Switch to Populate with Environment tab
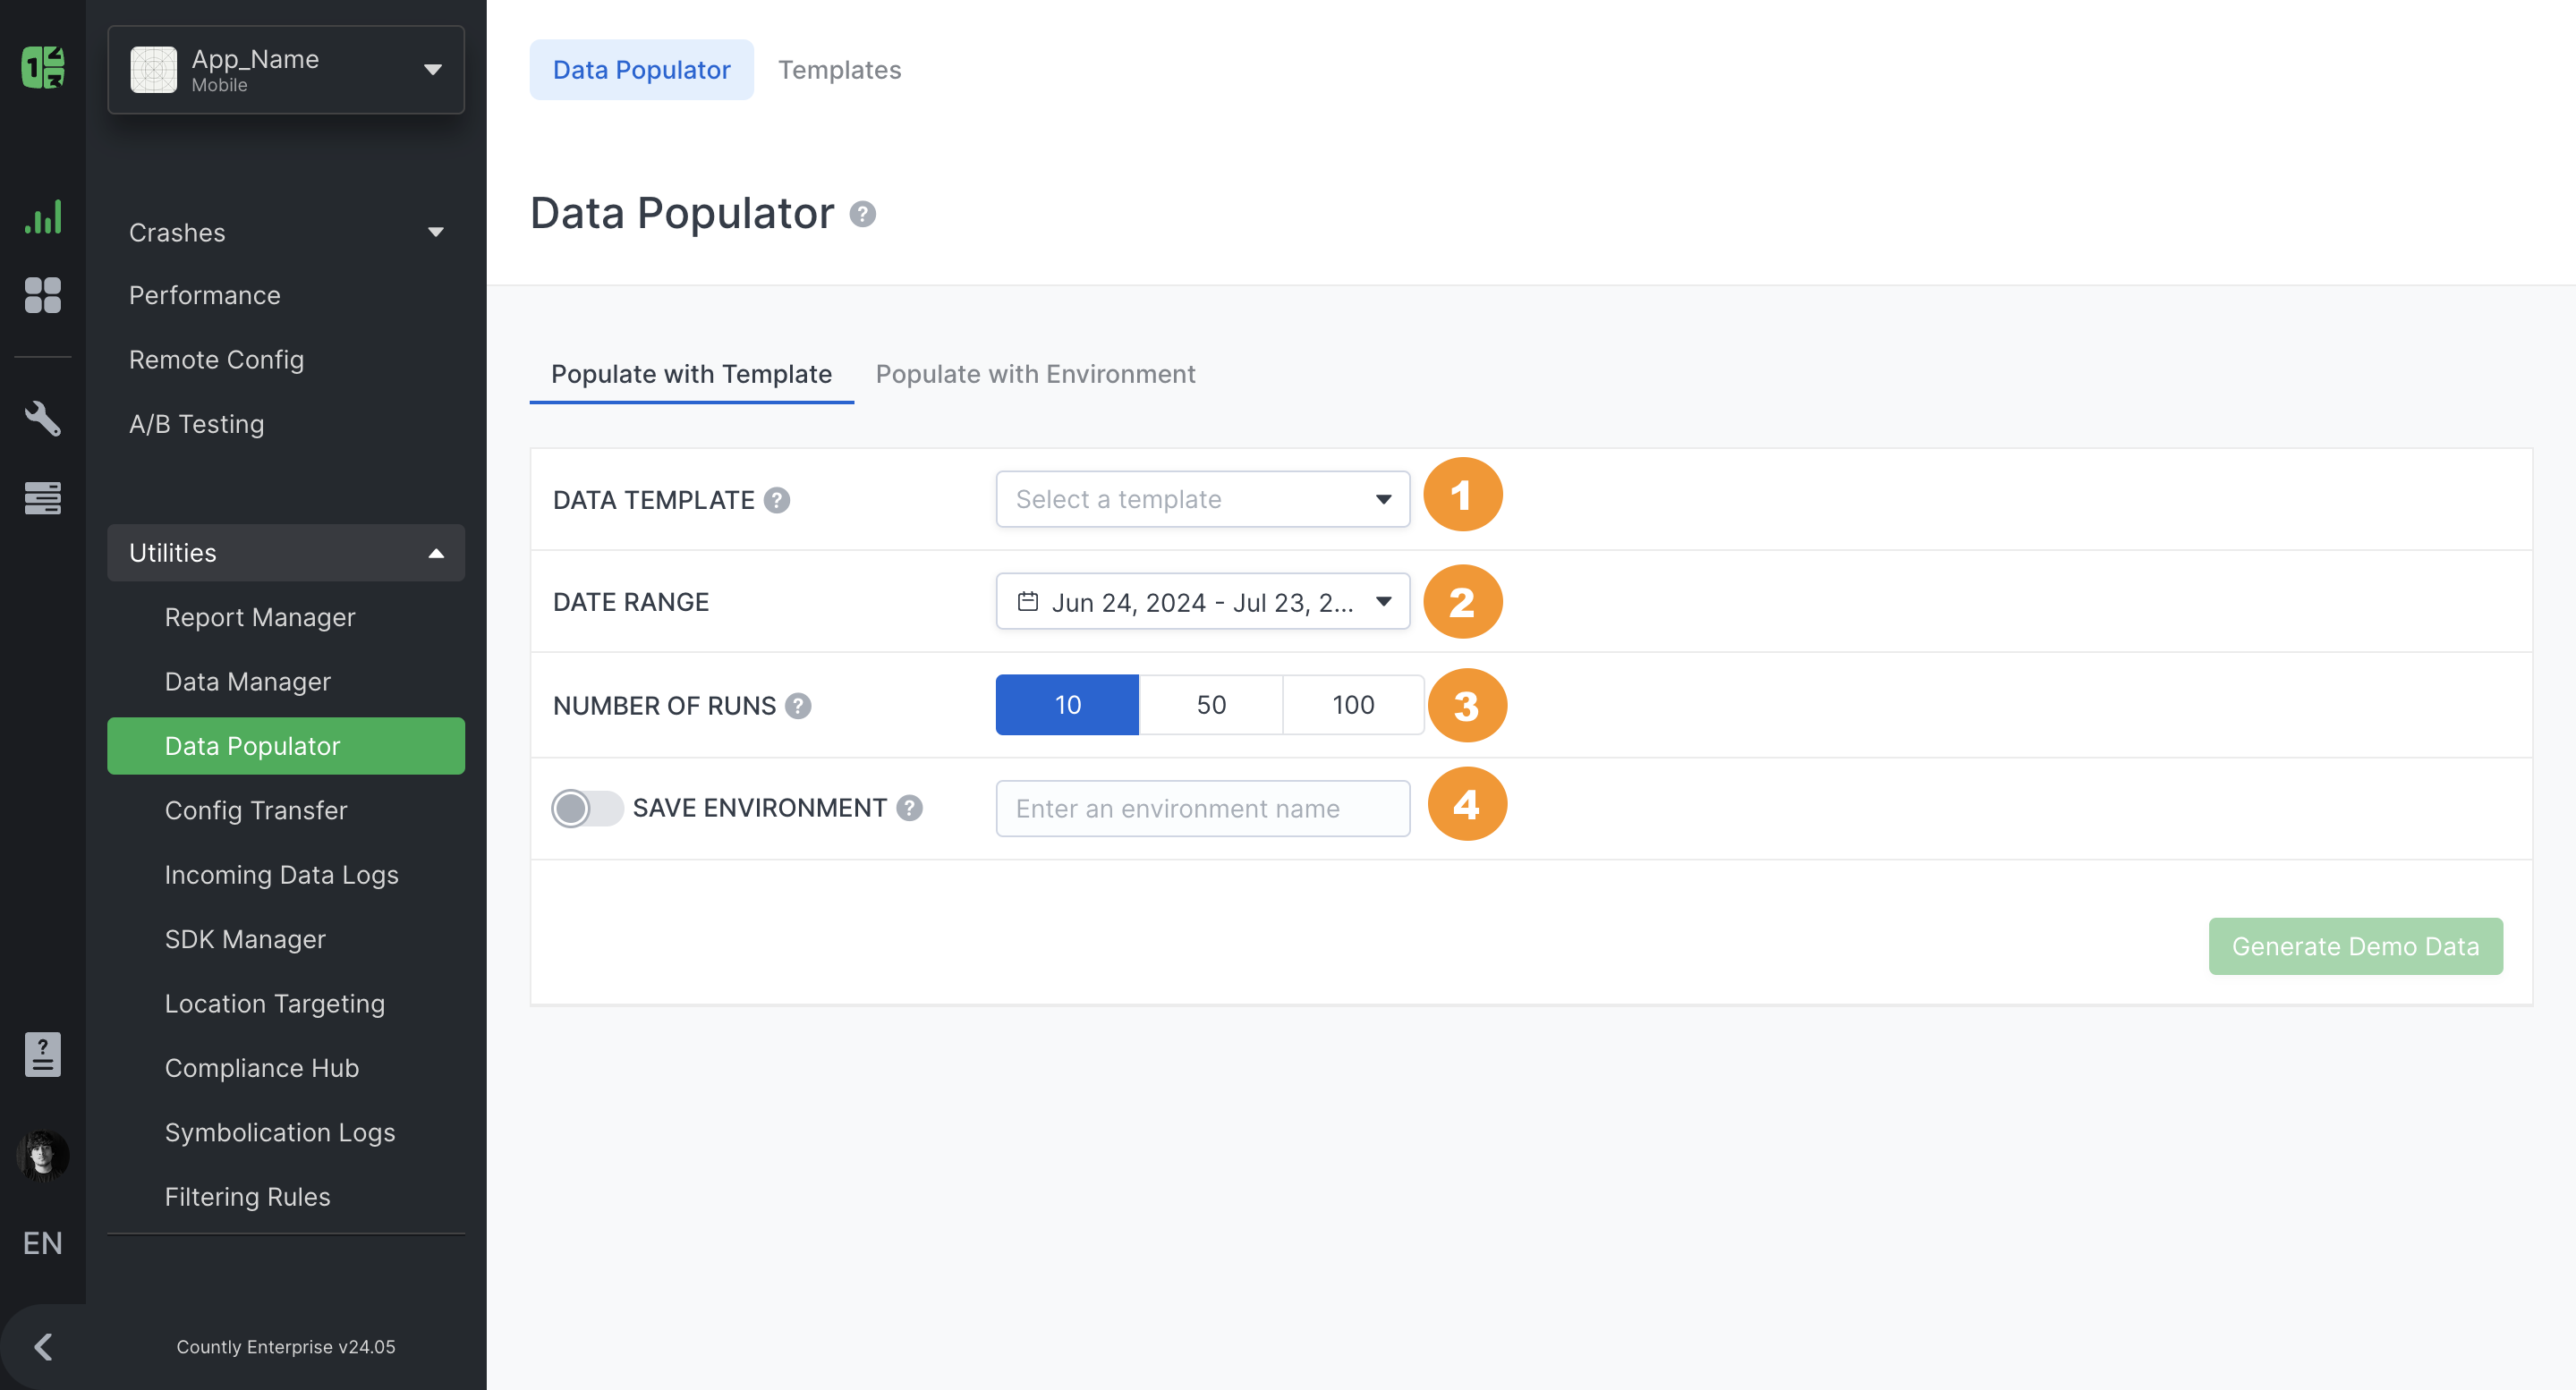Image resolution: width=2576 pixels, height=1390 pixels. (x=1035, y=374)
